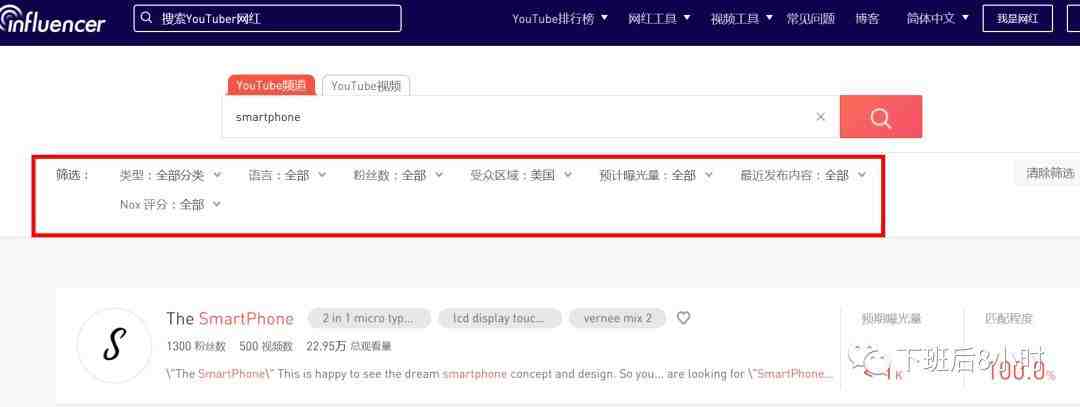The width and height of the screenshot is (1080, 407).
Task: Click the 预期曝光量 column label
Action: [891, 319]
